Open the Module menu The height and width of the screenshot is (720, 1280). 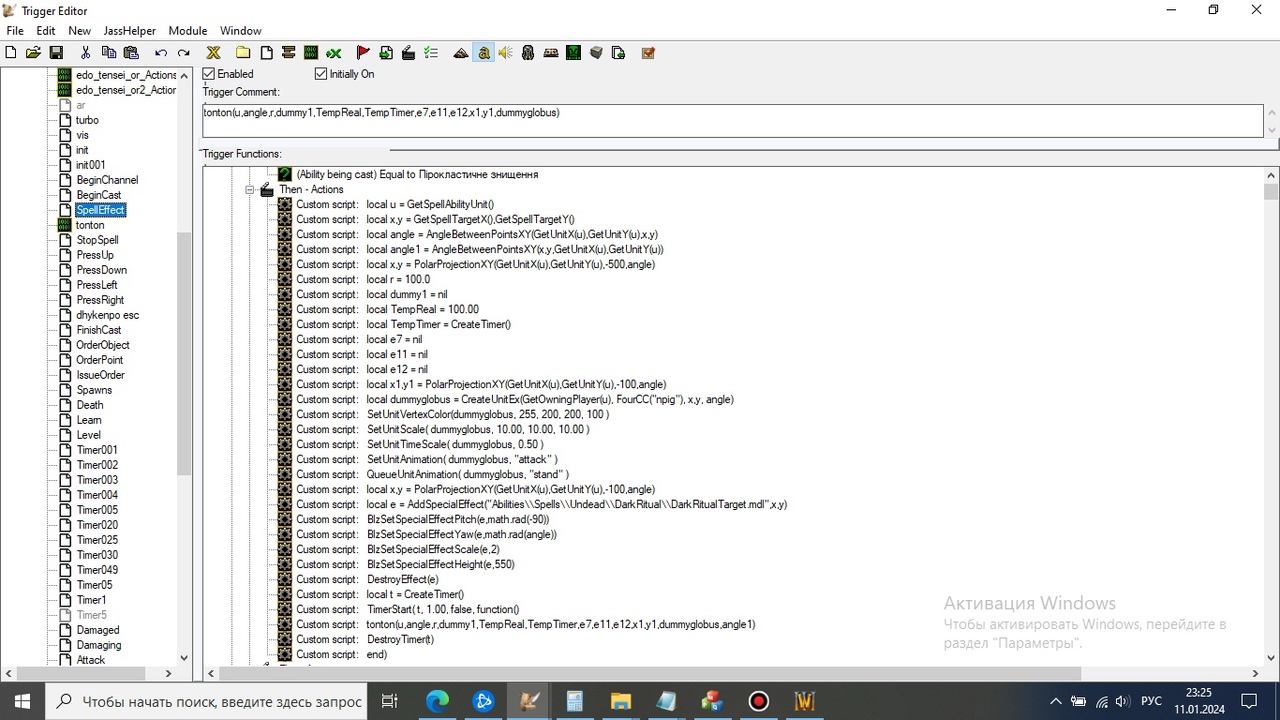click(188, 31)
